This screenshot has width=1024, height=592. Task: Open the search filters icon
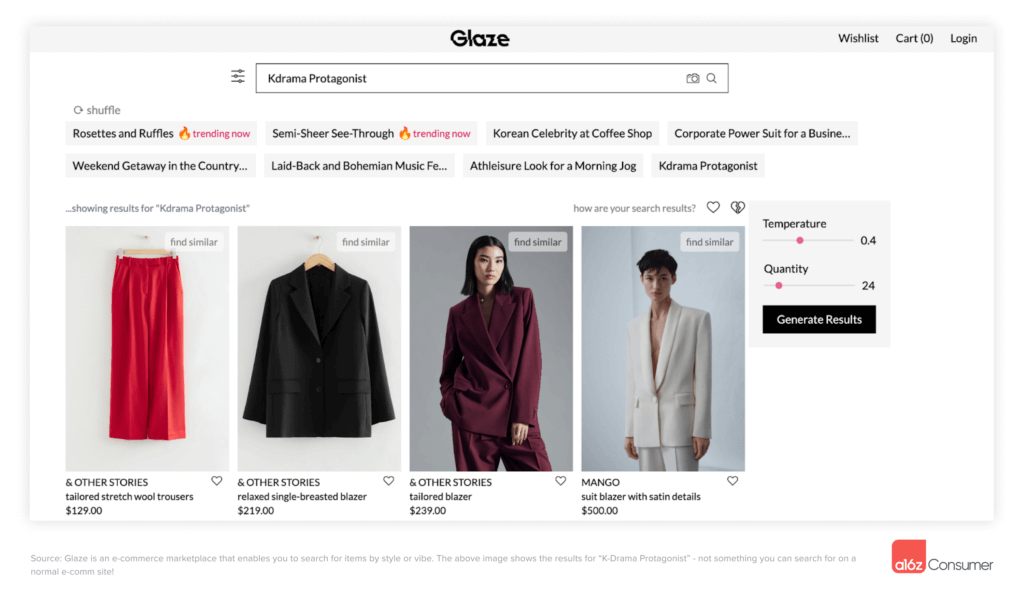click(x=238, y=75)
